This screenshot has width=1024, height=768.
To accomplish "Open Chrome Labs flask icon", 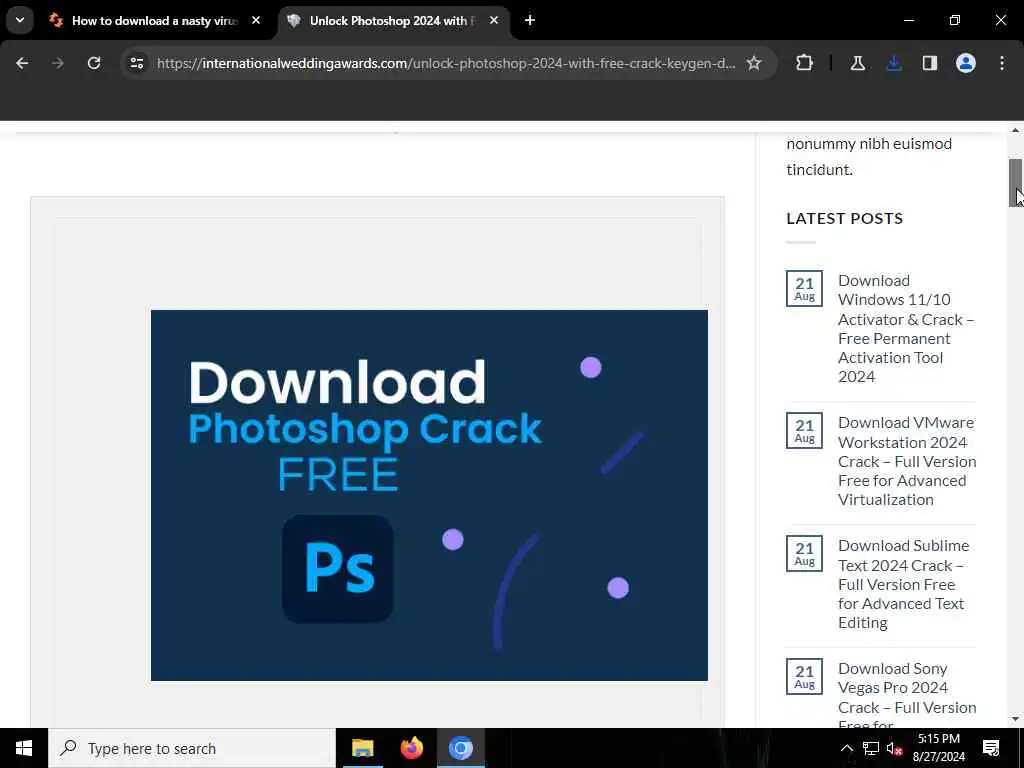I will 857,63.
